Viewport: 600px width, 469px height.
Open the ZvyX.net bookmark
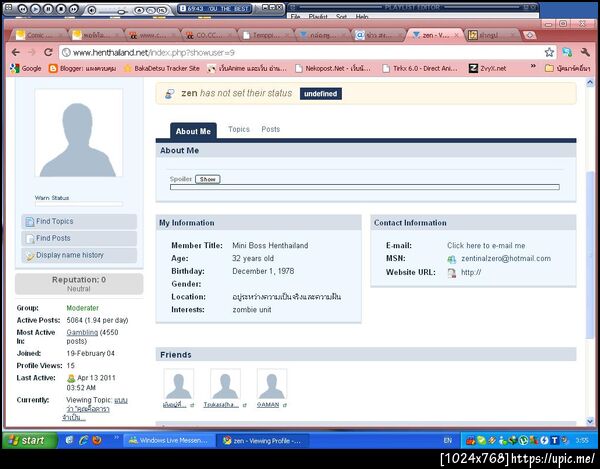pos(488,68)
